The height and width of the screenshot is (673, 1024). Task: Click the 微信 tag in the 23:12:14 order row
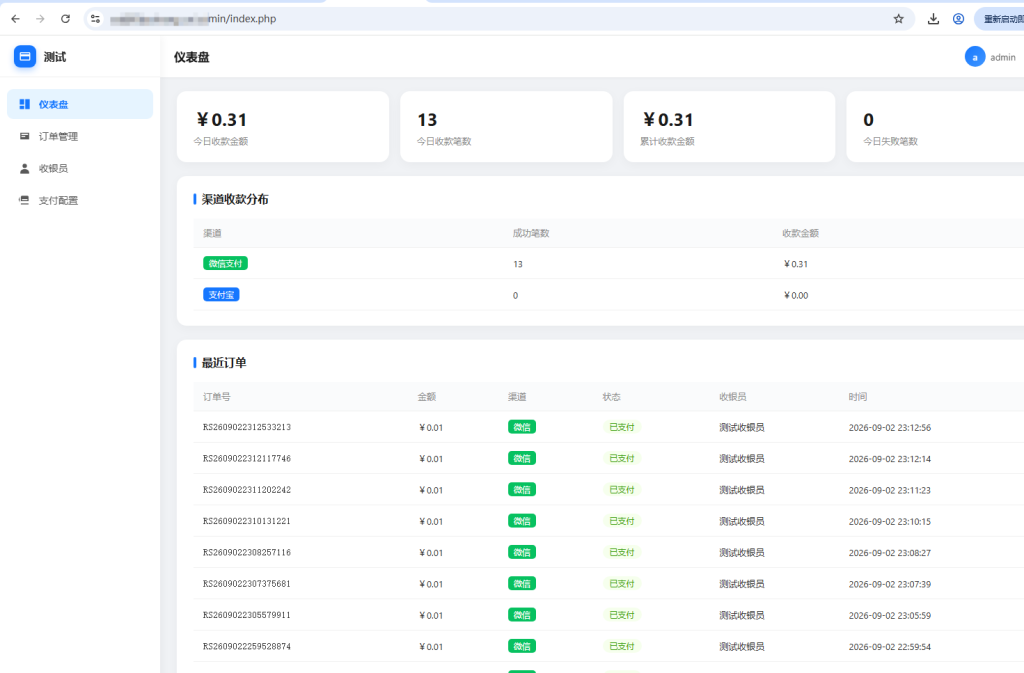(522, 458)
